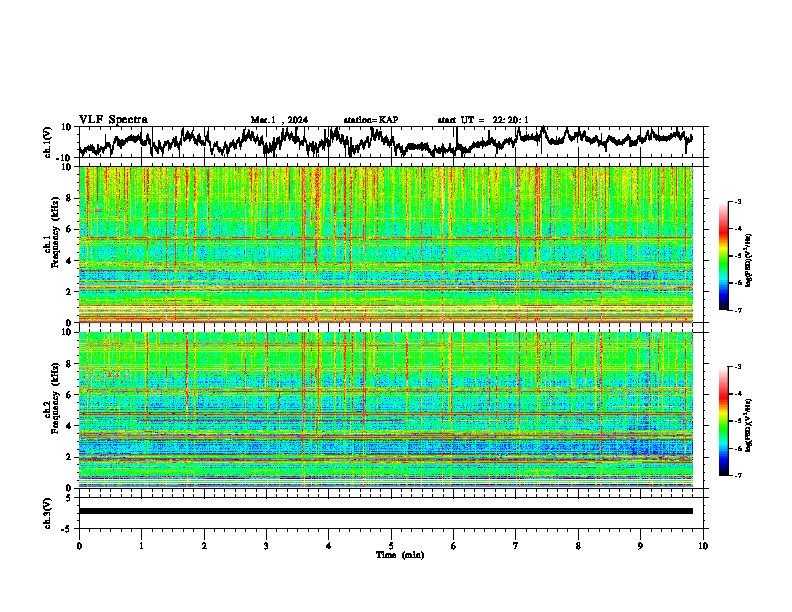Viewport: 792px width, 612px height.
Task: Click the "station=KAP" header label
Action: (x=371, y=120)
